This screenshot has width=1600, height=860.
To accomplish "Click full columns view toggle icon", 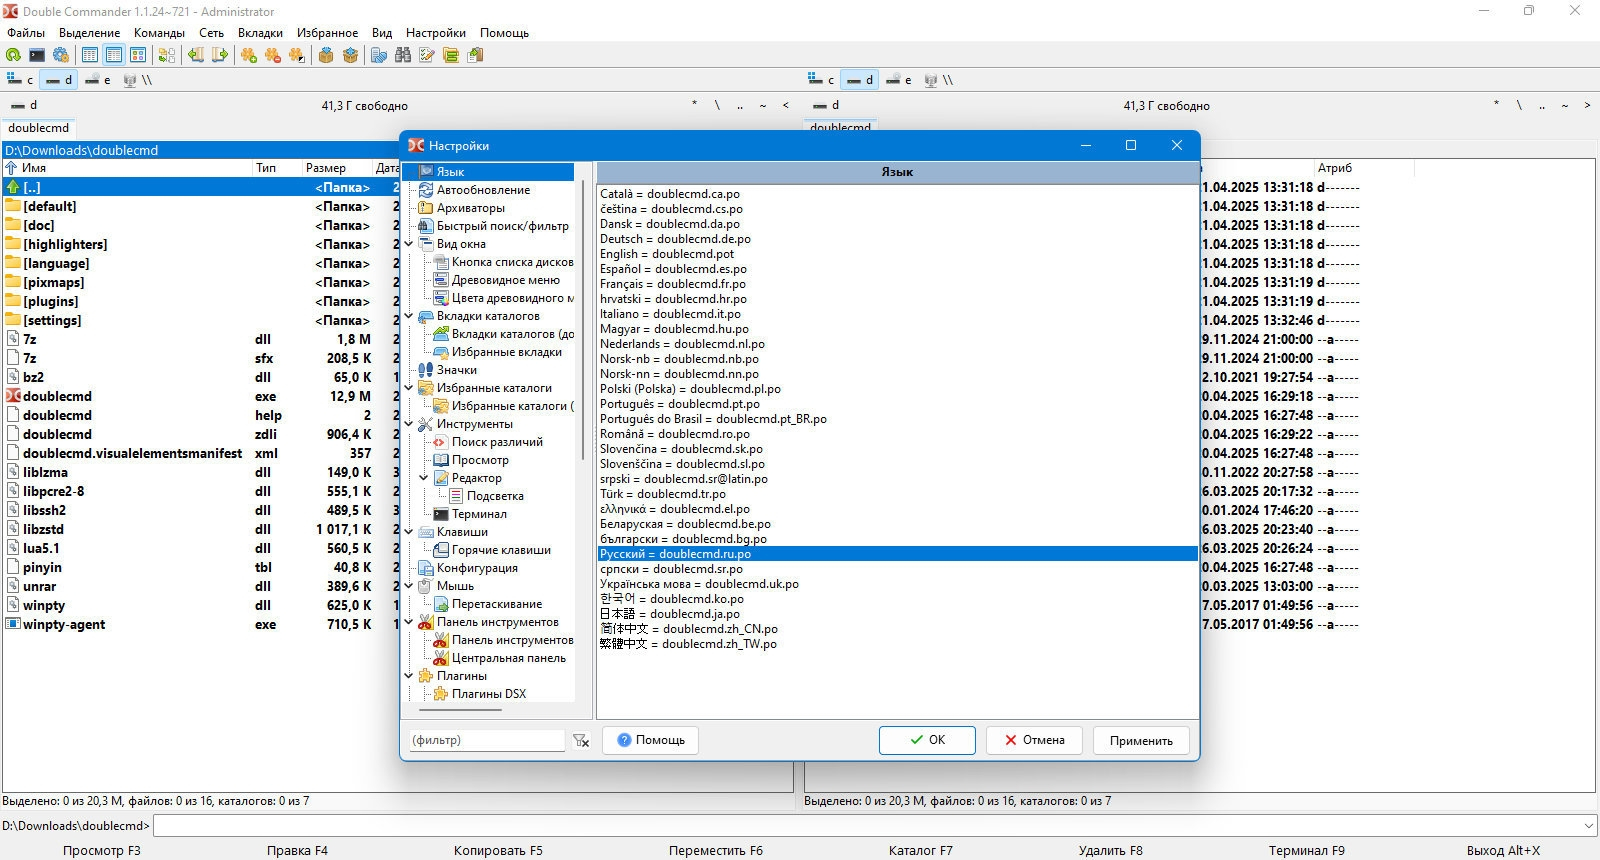I will 114,55.
